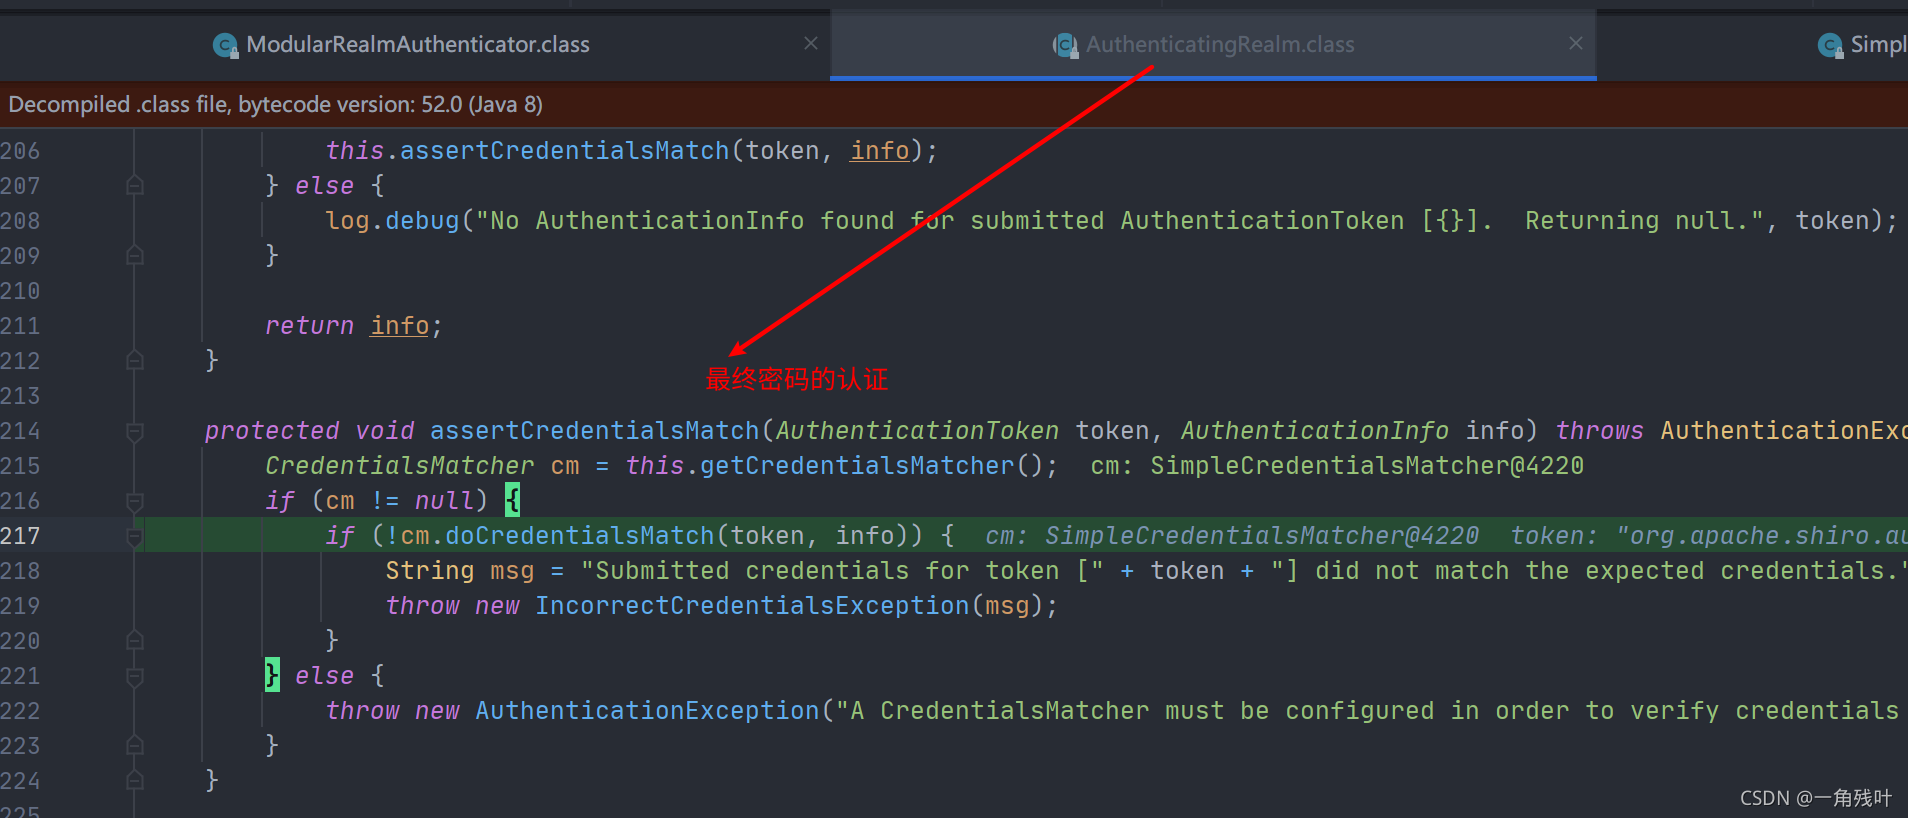The image size is (1908, 818).
Task: Click log.debug call on line 208
Action: (x=392, y=221)
